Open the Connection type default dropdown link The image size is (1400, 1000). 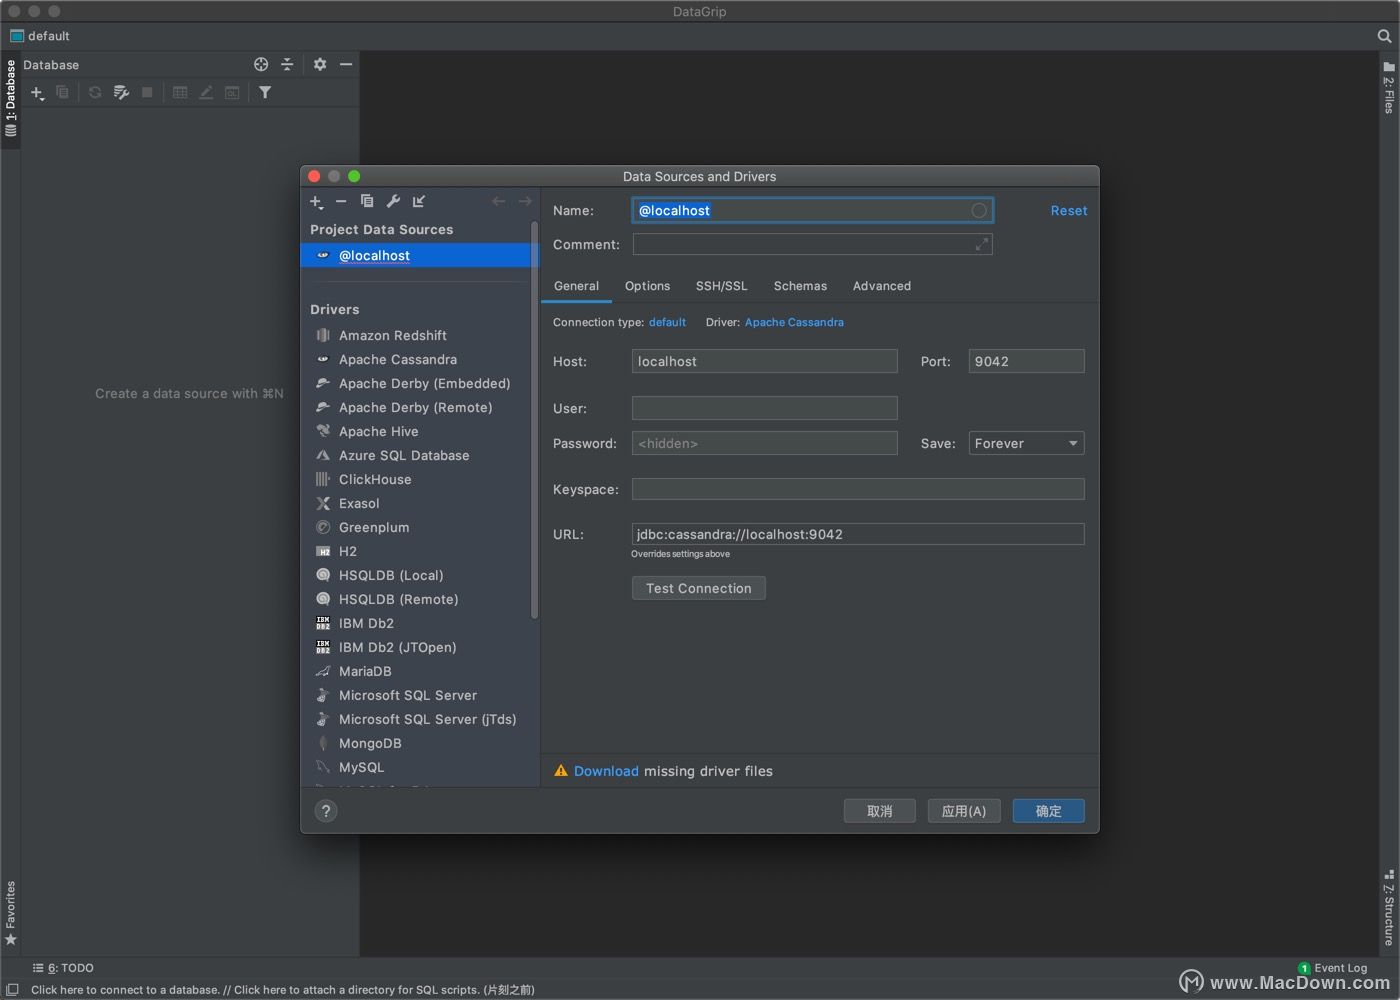[x=667, y=322]
